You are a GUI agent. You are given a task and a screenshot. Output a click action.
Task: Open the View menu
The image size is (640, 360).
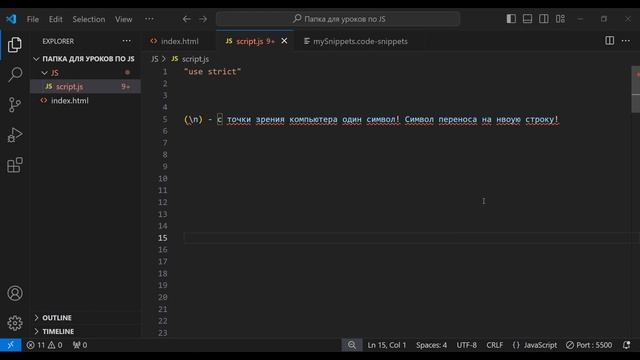coord(123,19)
